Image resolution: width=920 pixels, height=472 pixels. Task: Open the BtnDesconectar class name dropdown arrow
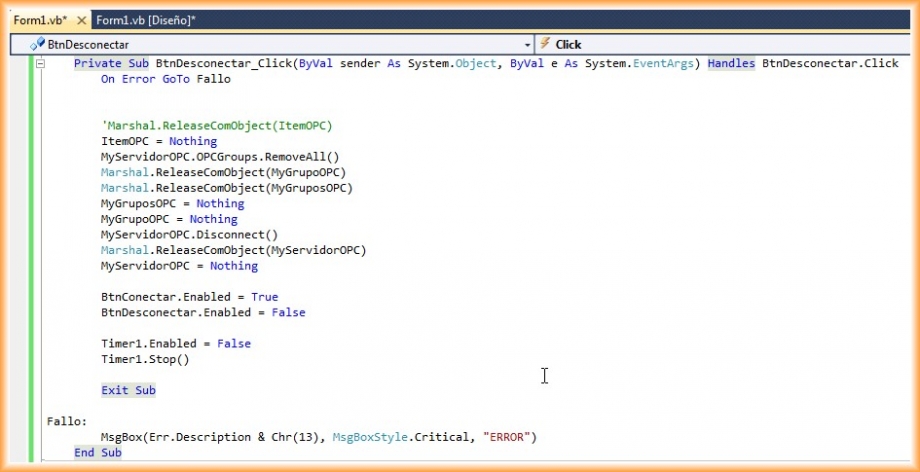tap(527, 44)
